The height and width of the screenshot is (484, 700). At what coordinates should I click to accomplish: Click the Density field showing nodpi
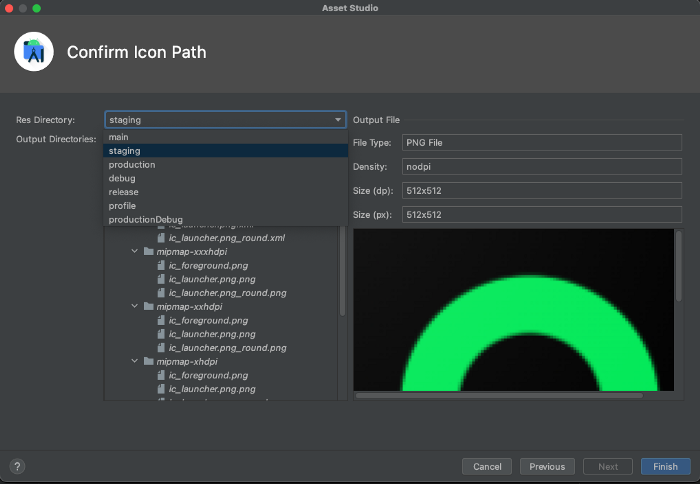click(542, 167)
